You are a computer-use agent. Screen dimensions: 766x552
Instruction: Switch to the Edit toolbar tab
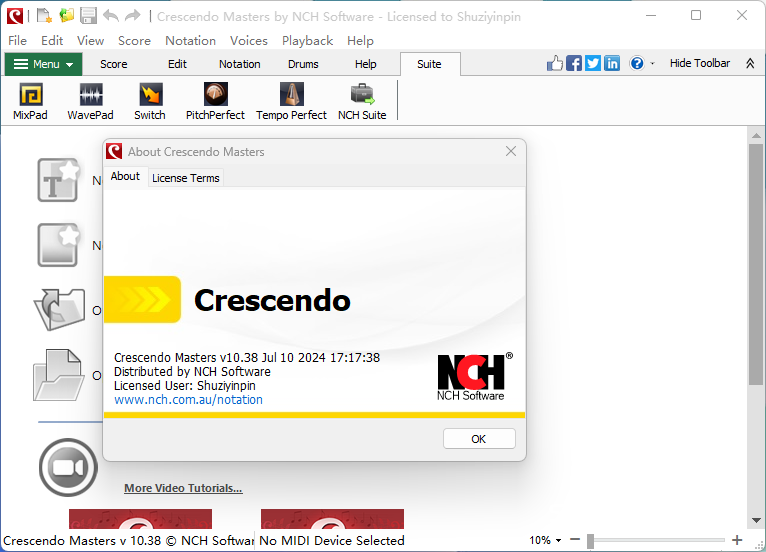click(177, 64)
